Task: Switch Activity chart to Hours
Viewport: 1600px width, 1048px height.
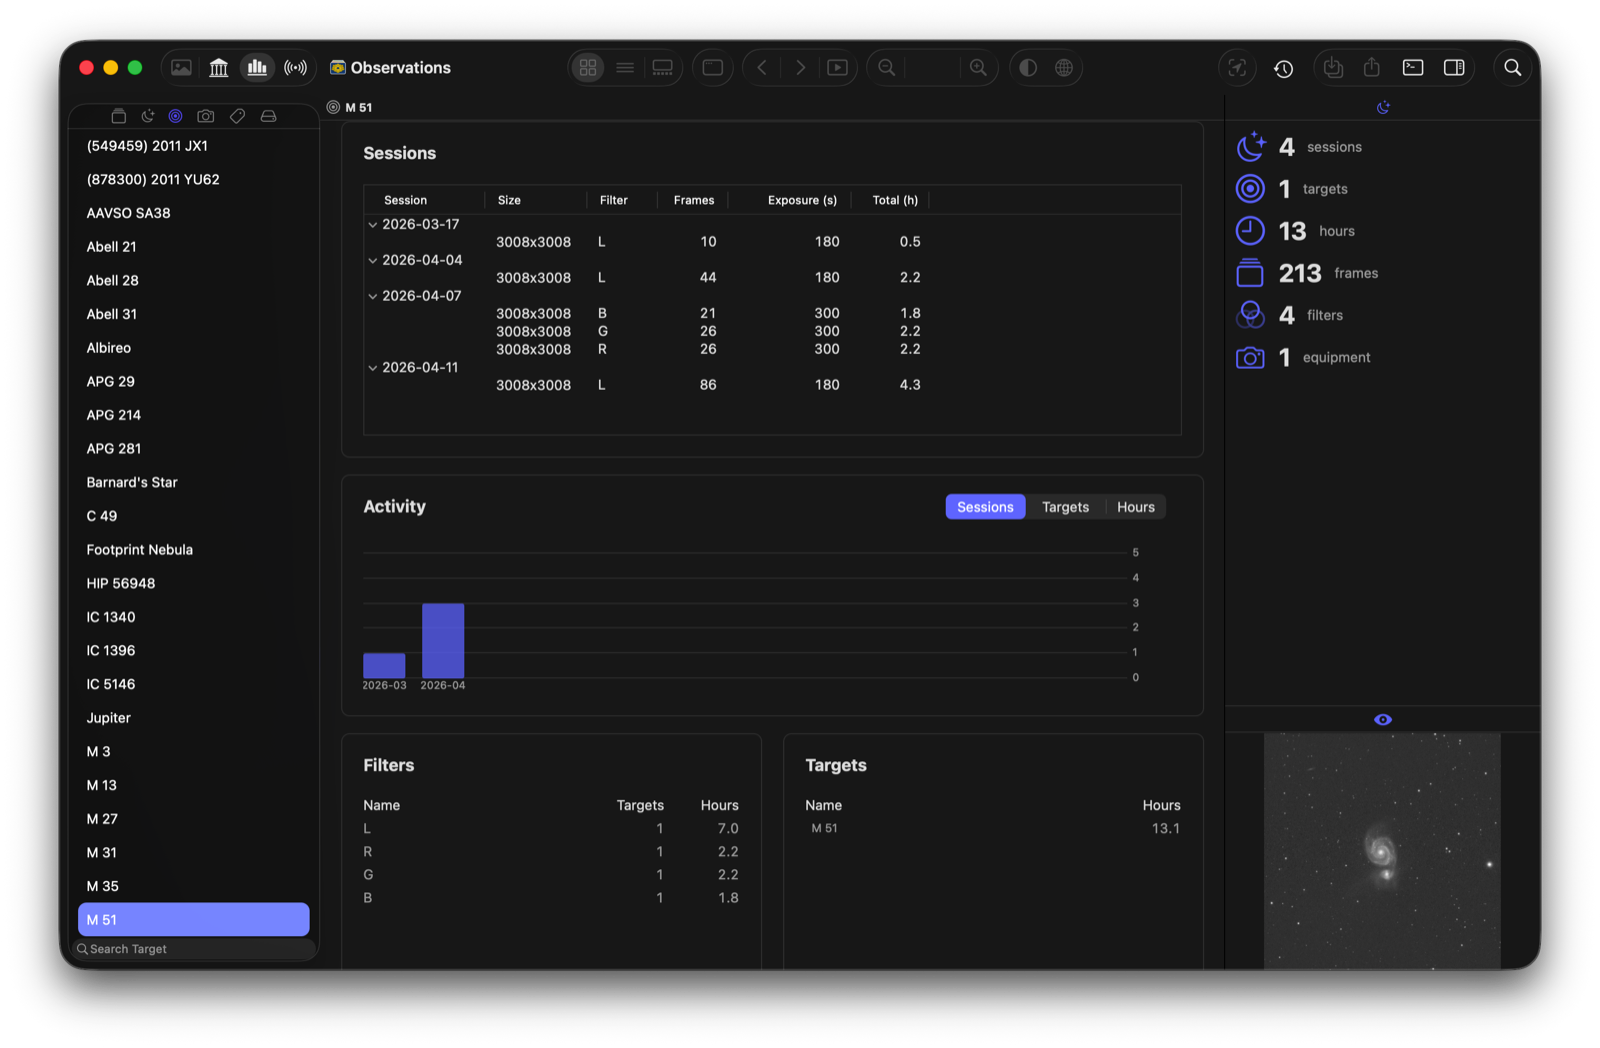Action: pyautogui.click(x=1136, y=507)
